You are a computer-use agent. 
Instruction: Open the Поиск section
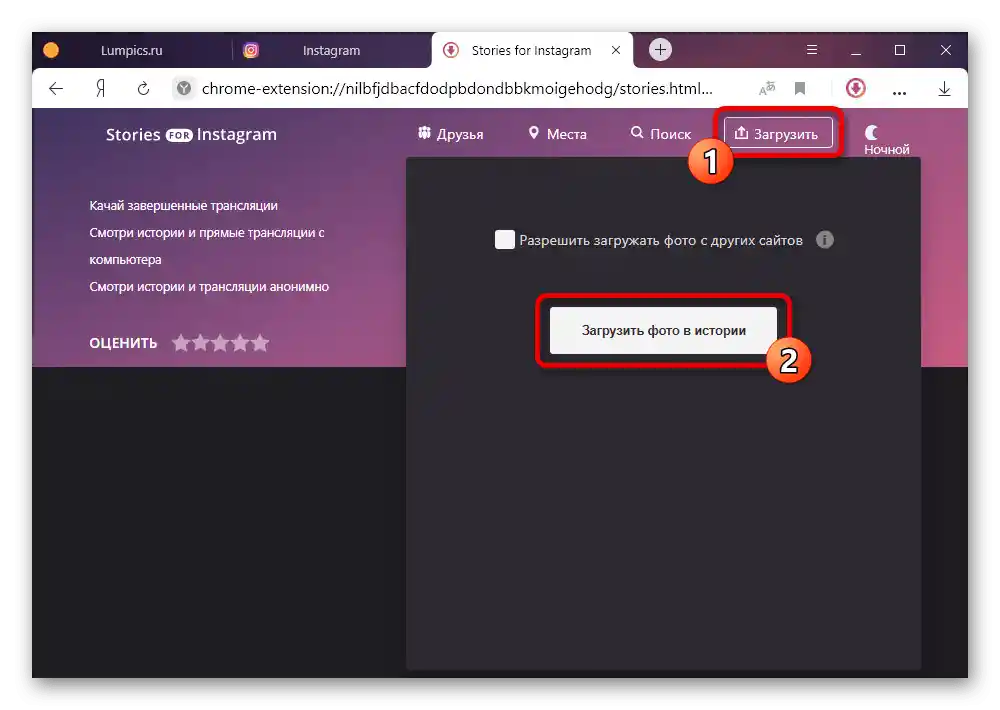click(661, 134)
